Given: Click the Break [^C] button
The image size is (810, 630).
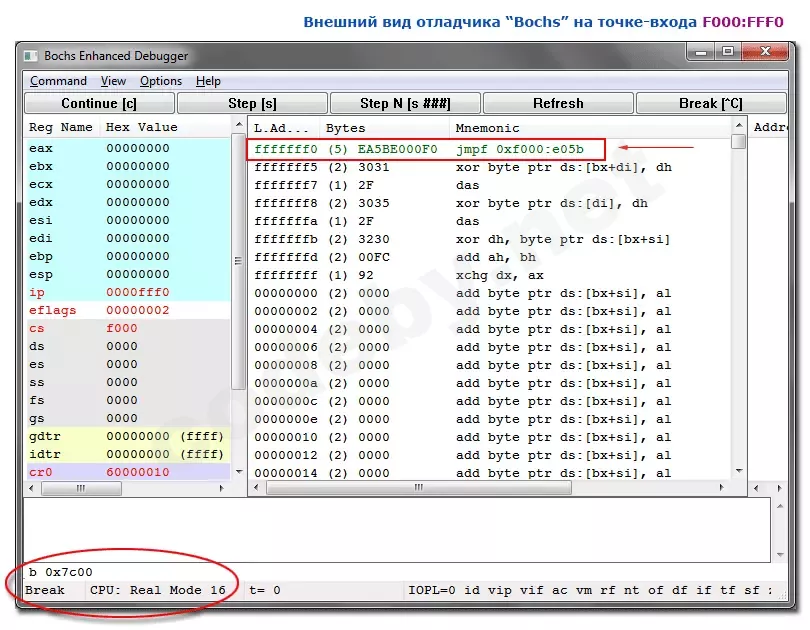Looking at the screenshot, I should [x=711, y=103].
